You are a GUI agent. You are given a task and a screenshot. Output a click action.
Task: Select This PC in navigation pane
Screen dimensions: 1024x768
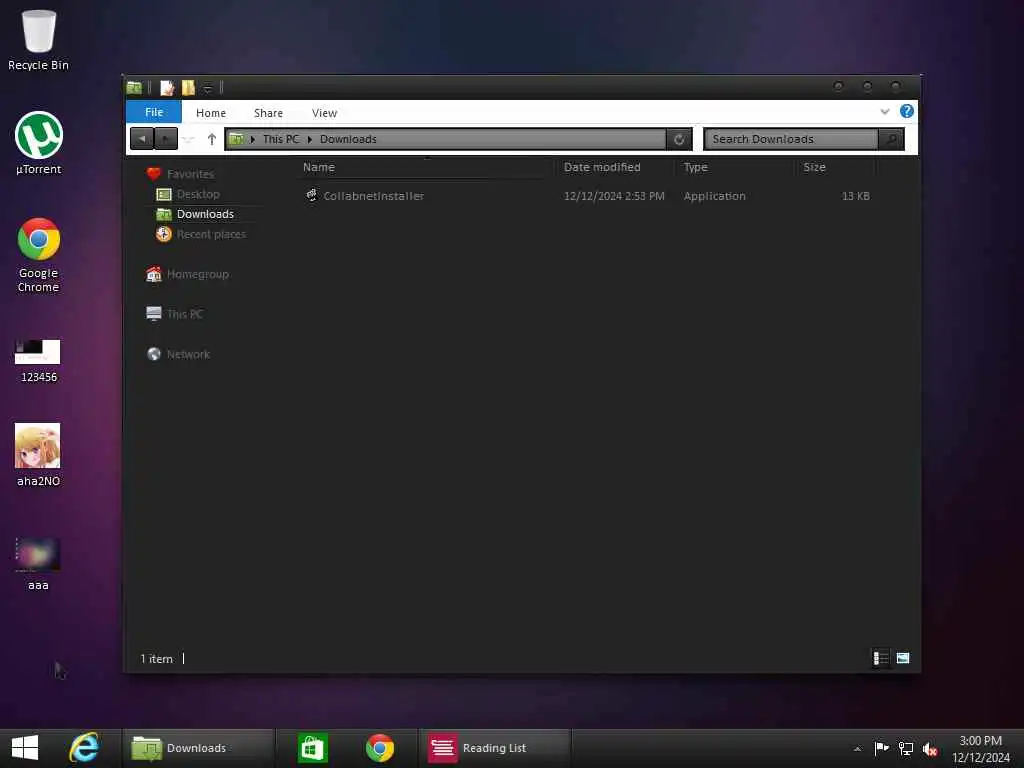coord(174,314)
